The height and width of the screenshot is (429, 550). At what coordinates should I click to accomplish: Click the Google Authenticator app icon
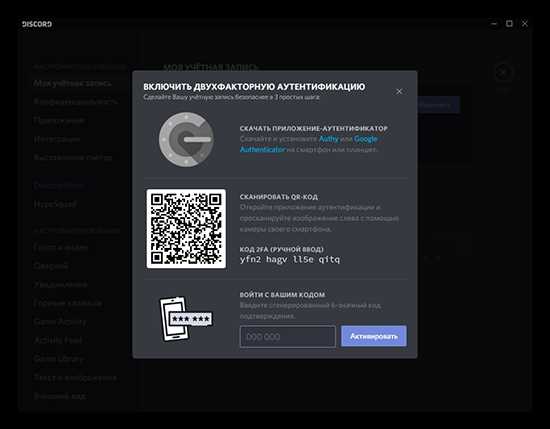tap(186, 139)
